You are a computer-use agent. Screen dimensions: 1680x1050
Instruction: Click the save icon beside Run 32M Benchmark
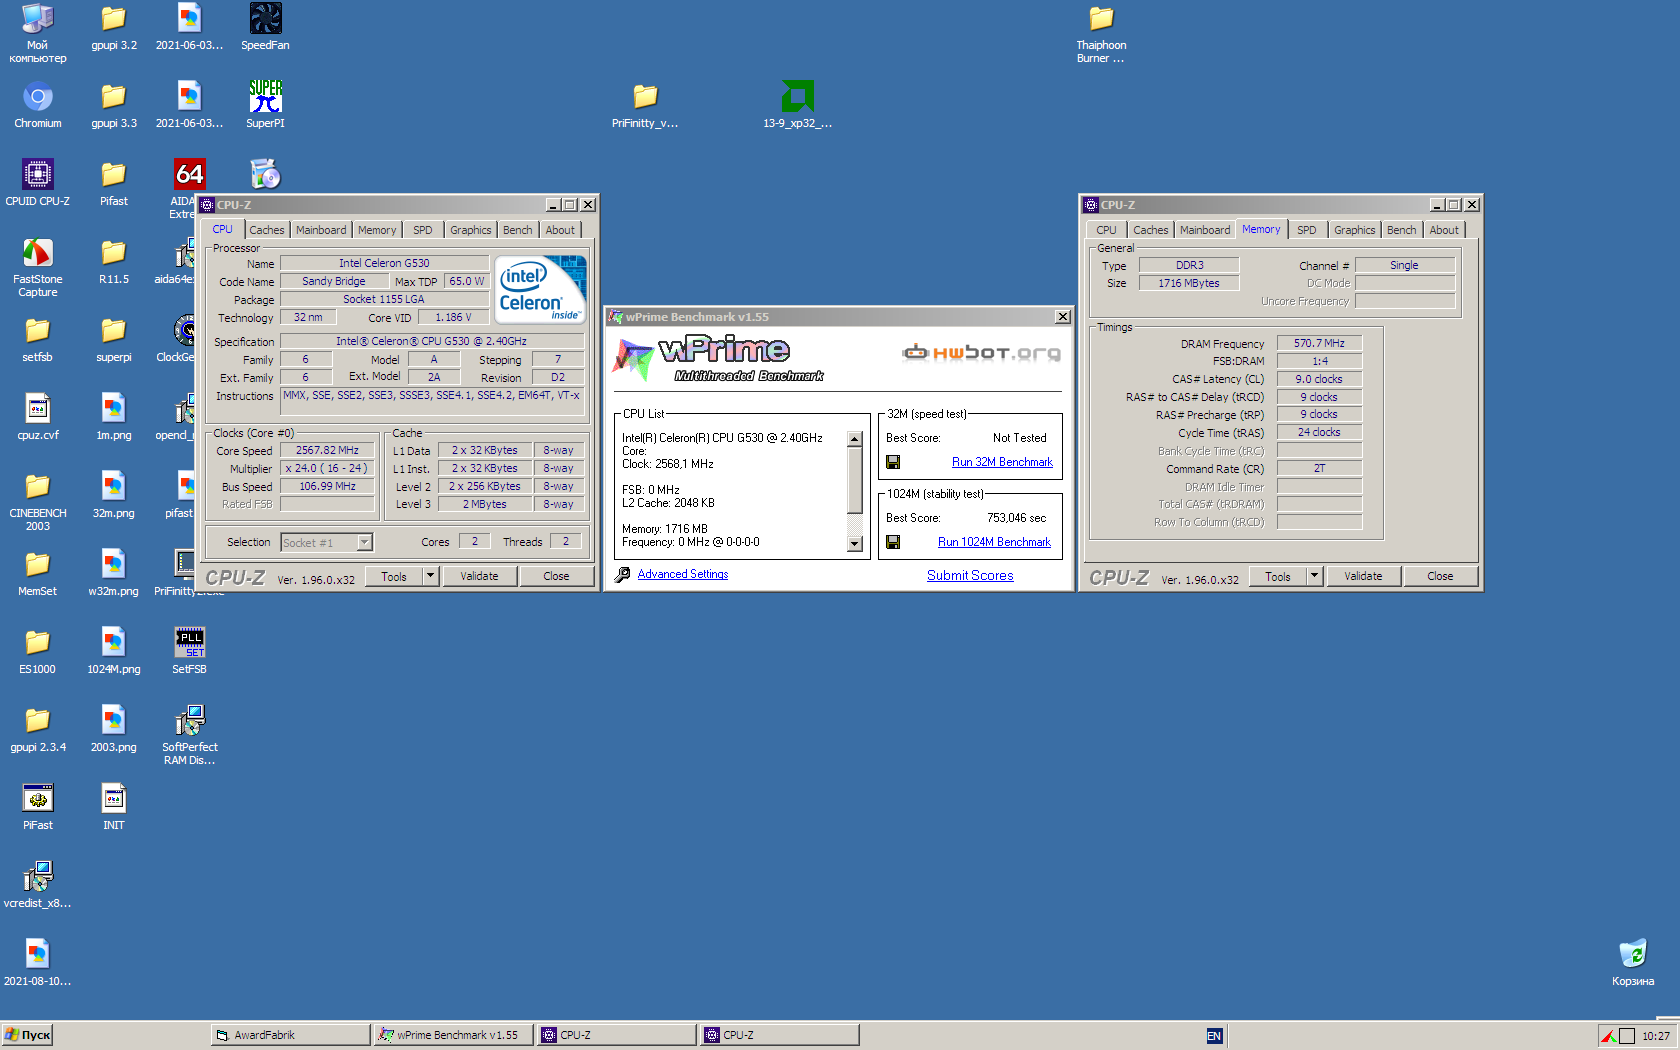(893, 462)
